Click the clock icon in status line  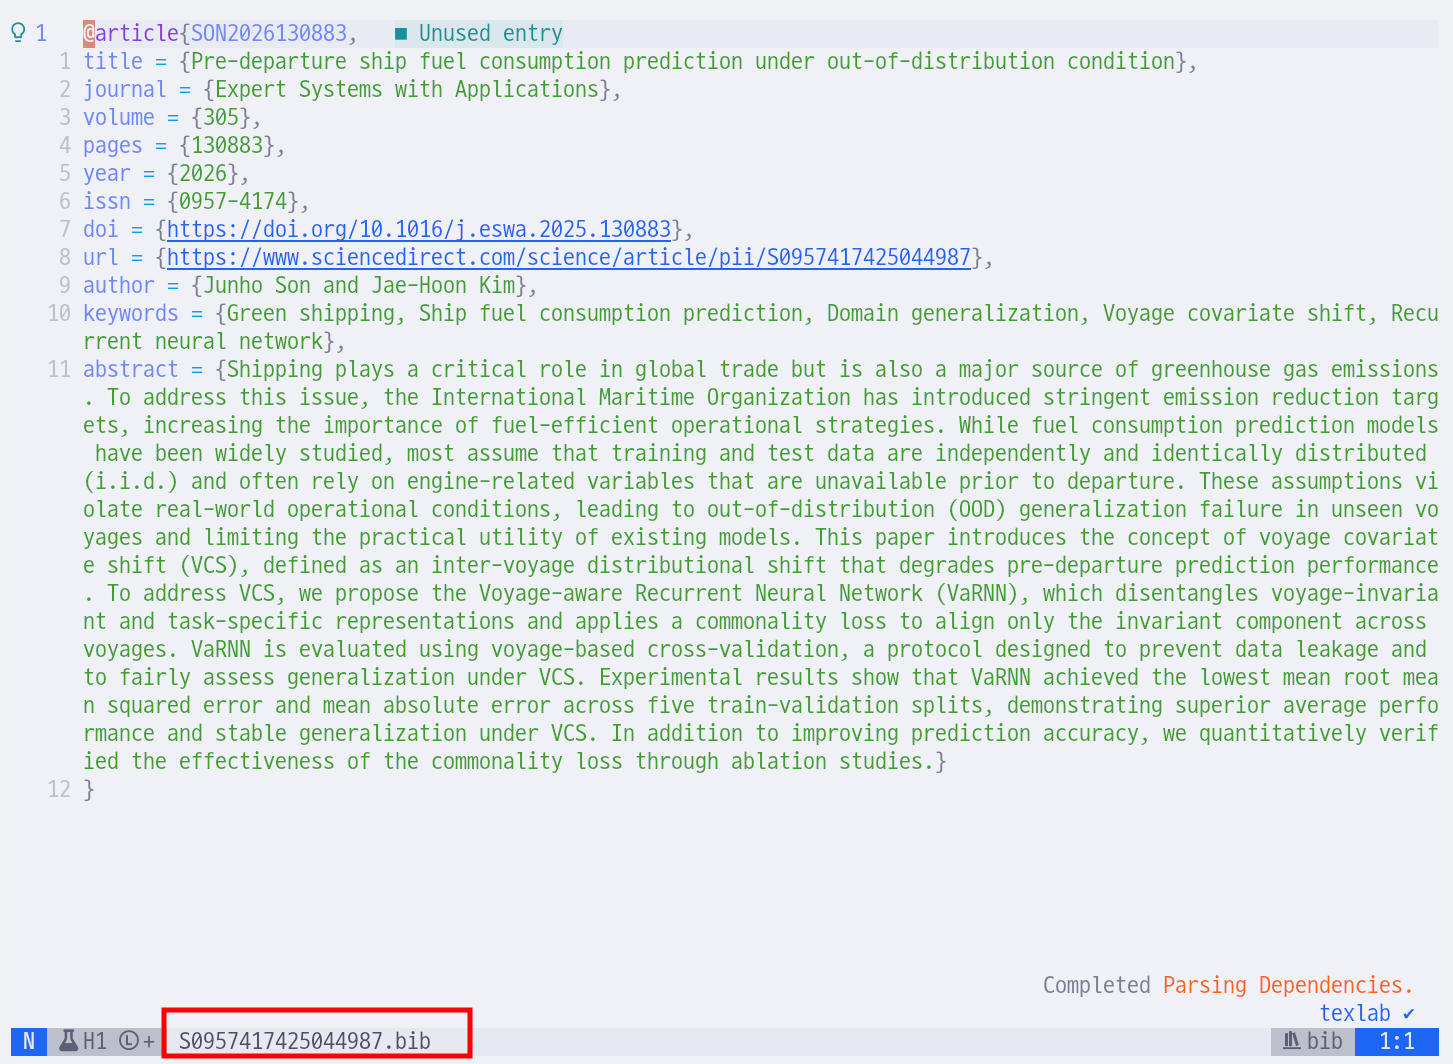point(129,1041)
